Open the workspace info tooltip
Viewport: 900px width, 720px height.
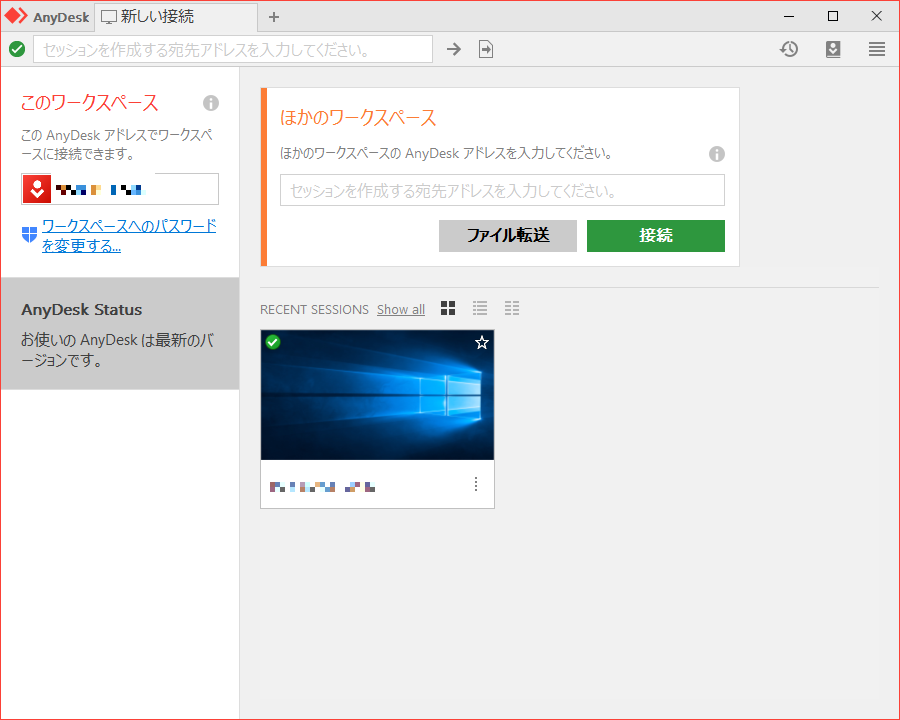click(210, 102)
